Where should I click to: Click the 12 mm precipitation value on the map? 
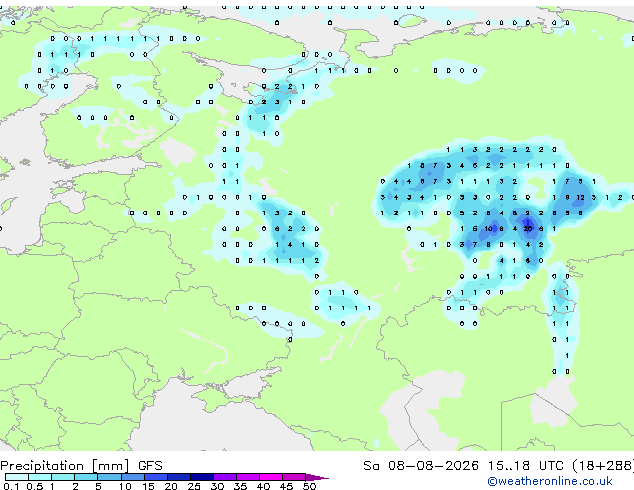(580, 197)
